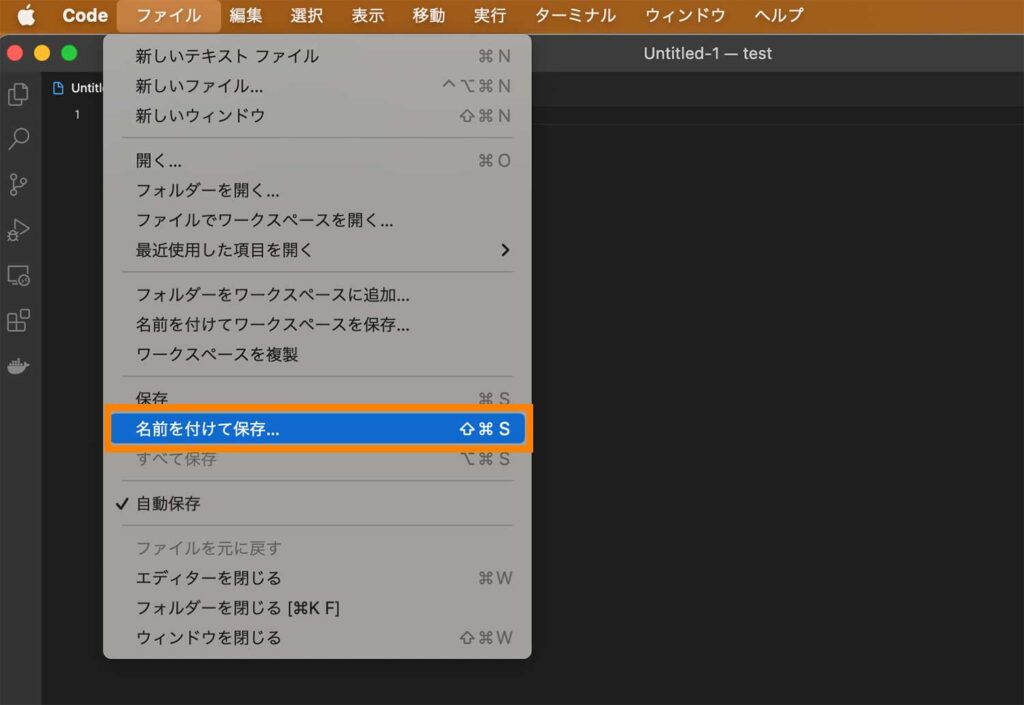Open the Run and Debug view
This screenshot has width=1024, height=705.
pos(19,230)
